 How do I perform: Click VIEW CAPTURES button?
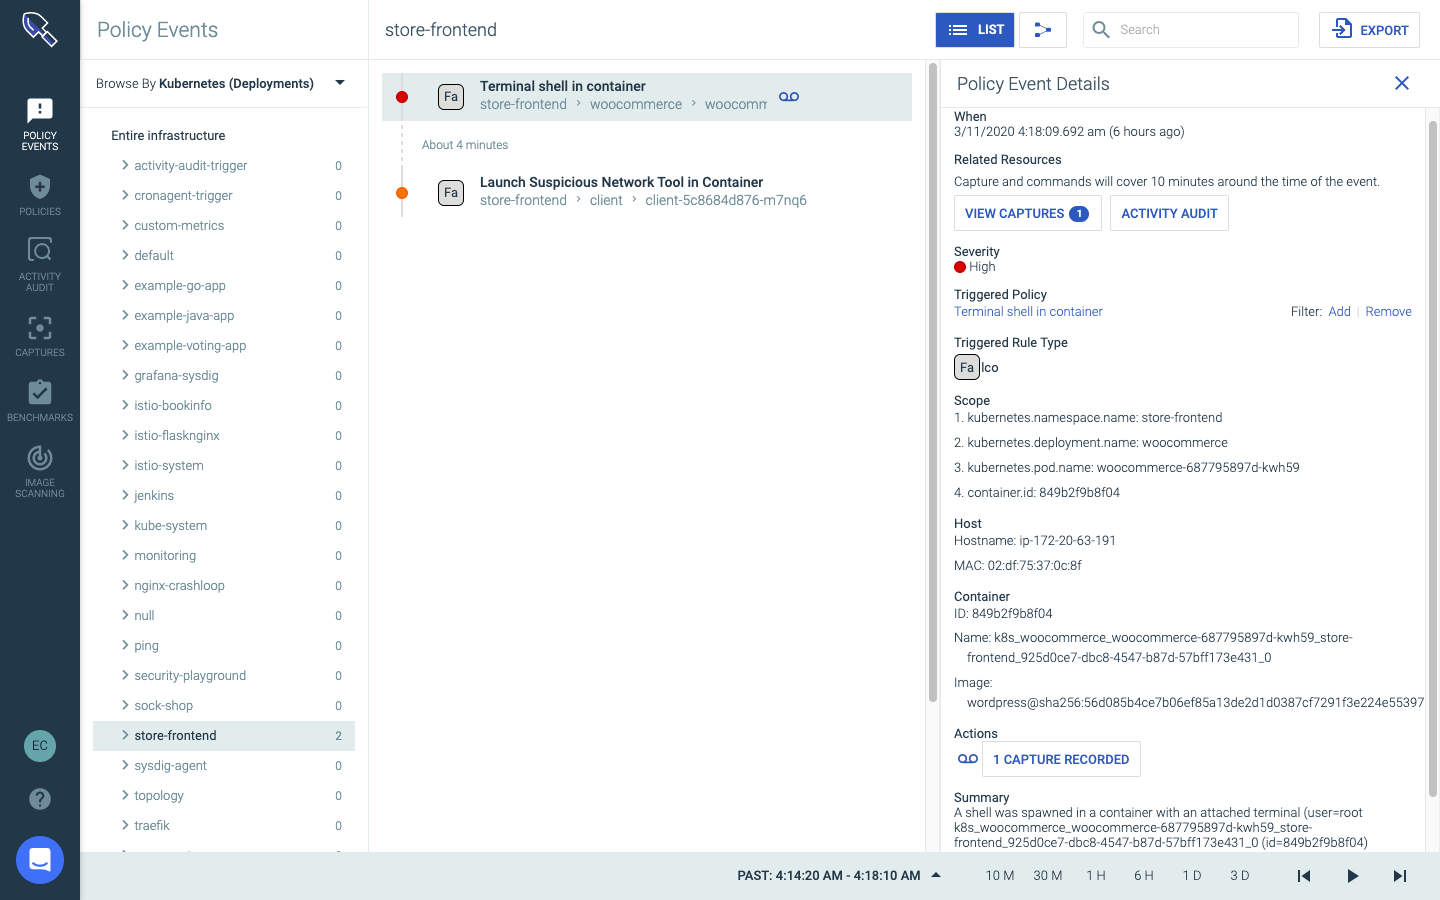[x=1027, y=213]
